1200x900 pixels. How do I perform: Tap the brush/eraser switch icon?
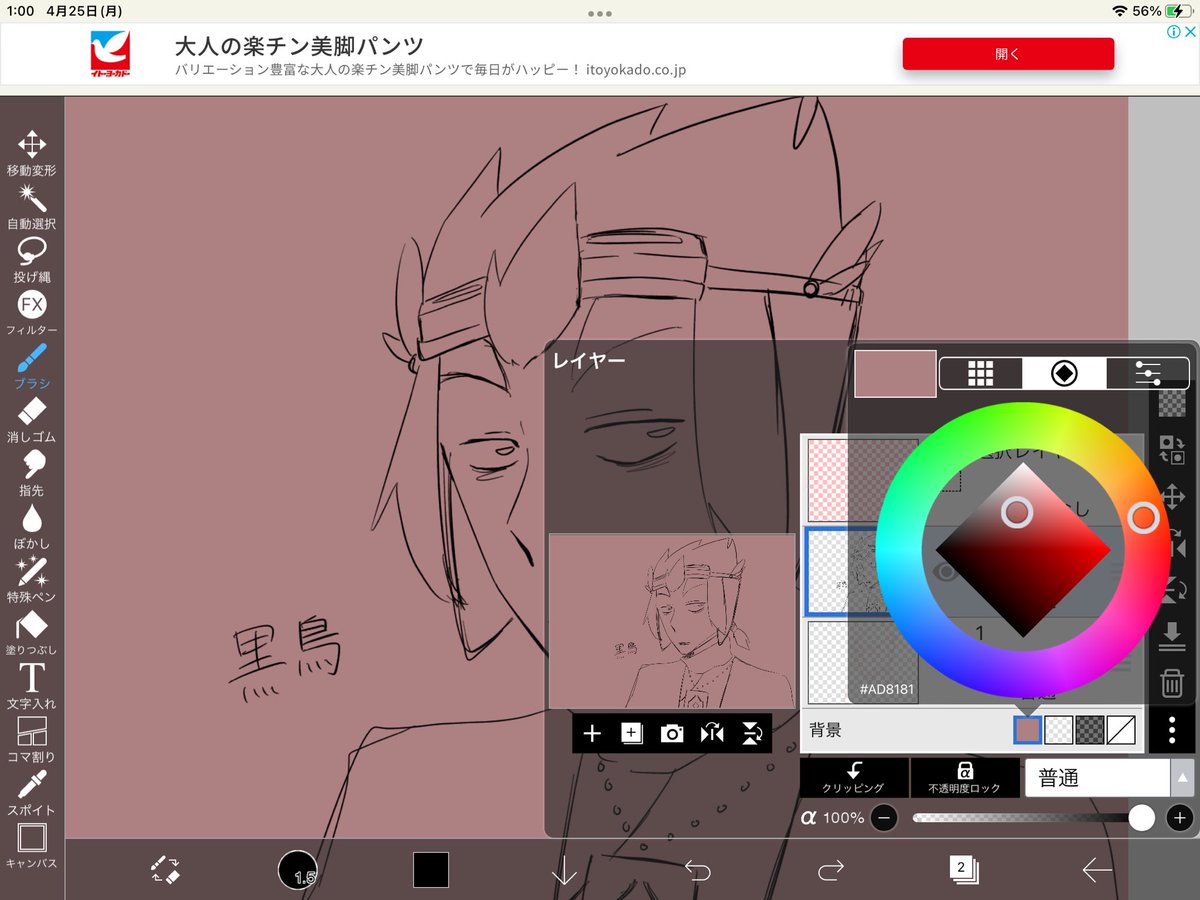coord(165,869)
